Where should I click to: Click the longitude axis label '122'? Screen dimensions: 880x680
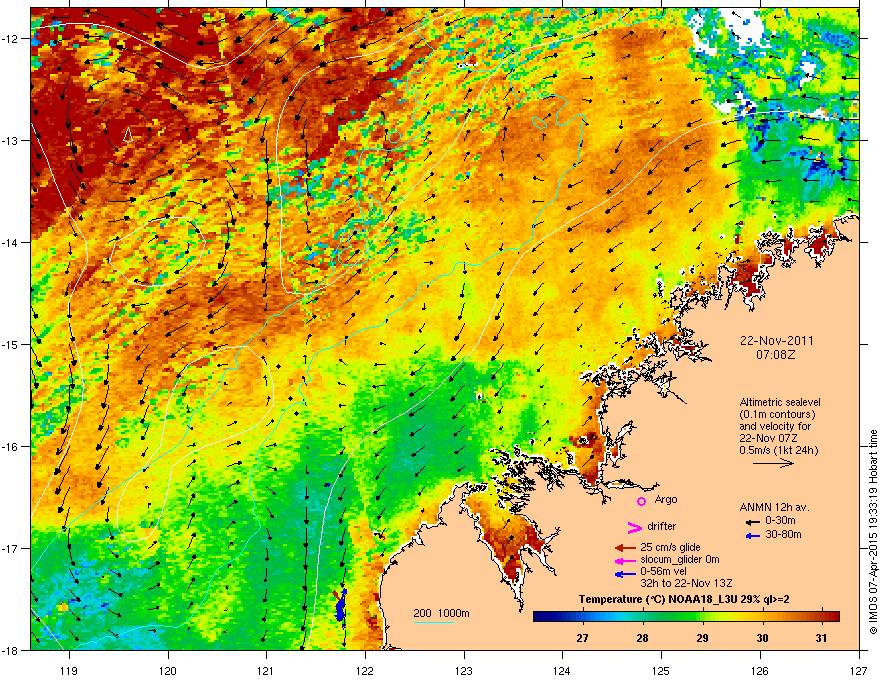pos(365,670)
